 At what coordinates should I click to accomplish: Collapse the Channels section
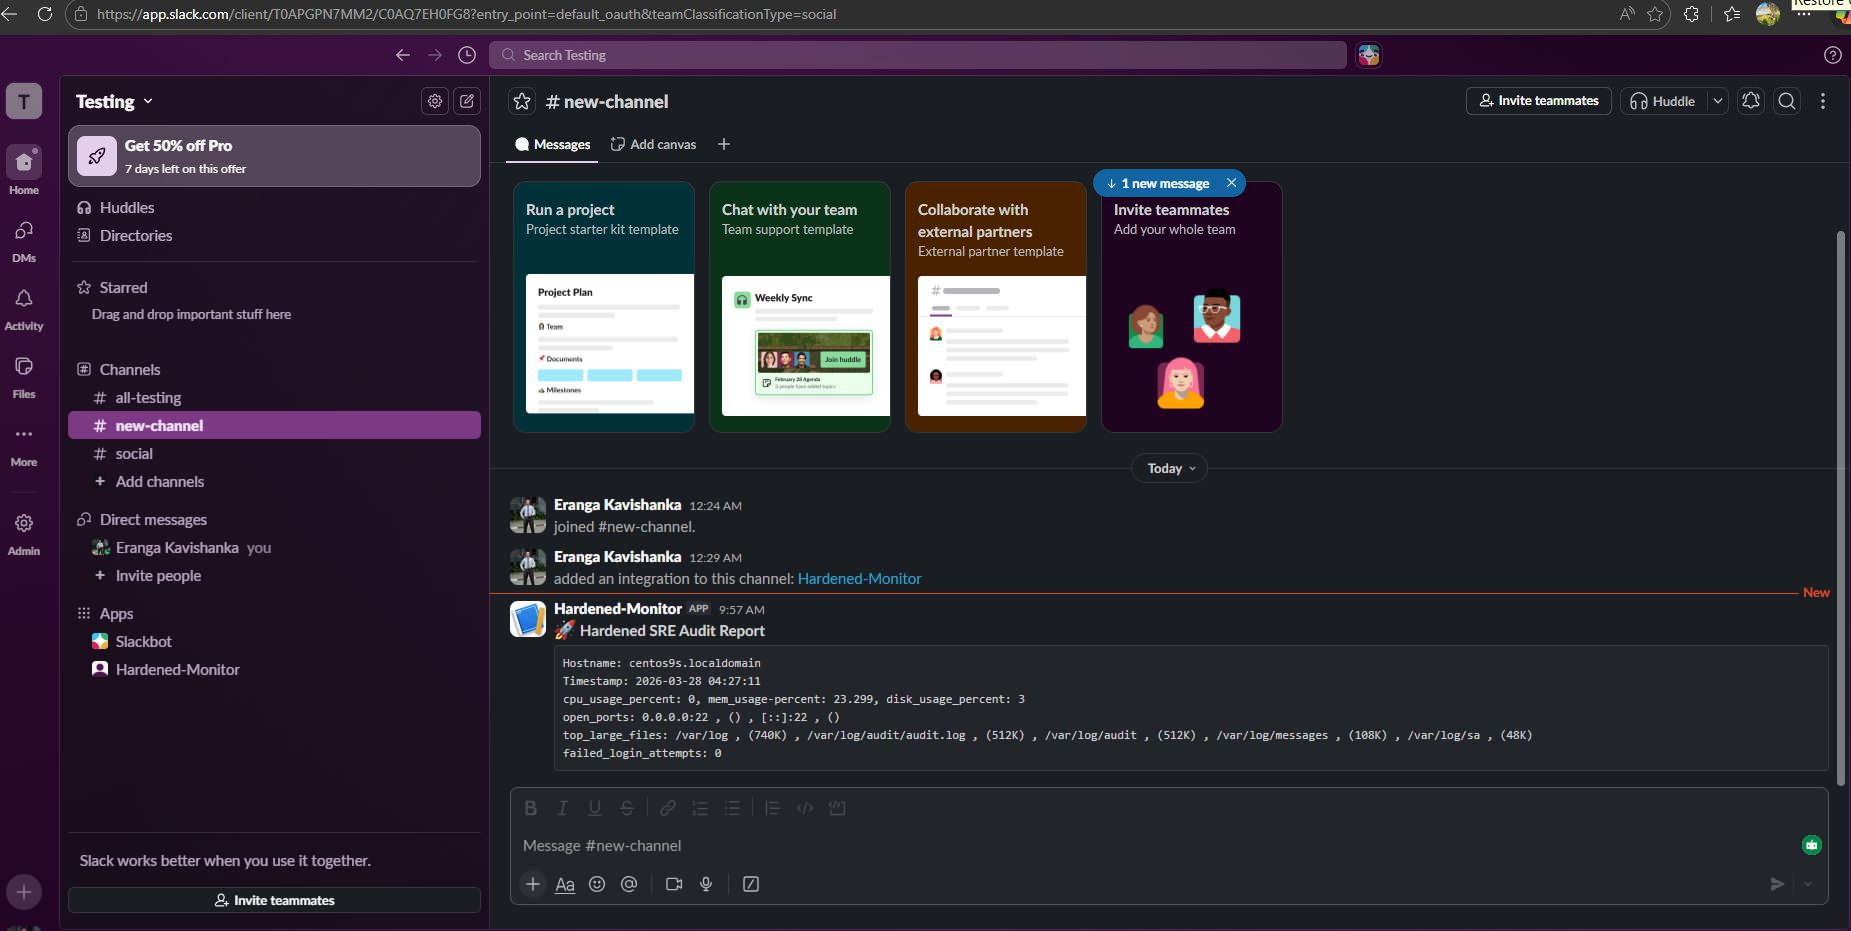tap(129, 369)
